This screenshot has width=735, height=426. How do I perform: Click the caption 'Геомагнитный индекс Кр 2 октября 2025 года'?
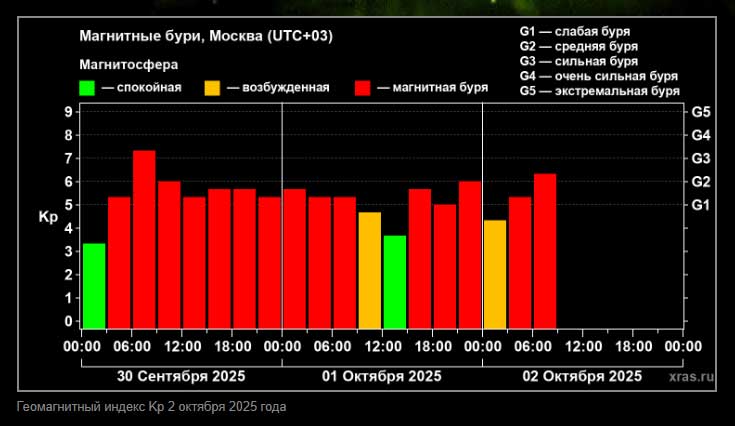(152, 407)
